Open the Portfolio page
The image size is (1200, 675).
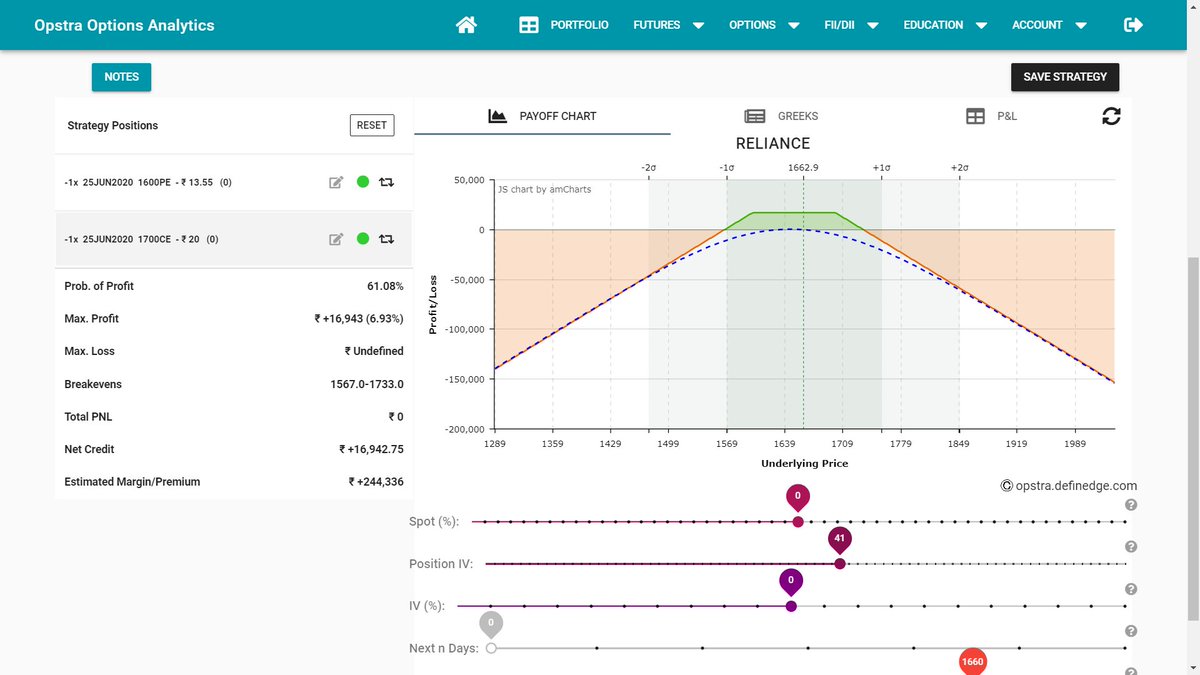point(564,25)
